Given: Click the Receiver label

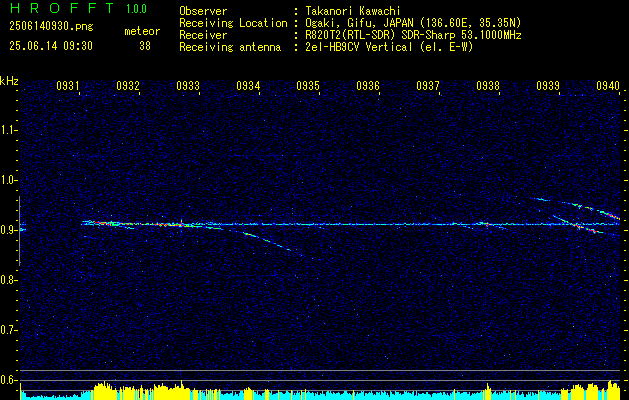Looking at the screenshot, I should [x=203, y=35].
